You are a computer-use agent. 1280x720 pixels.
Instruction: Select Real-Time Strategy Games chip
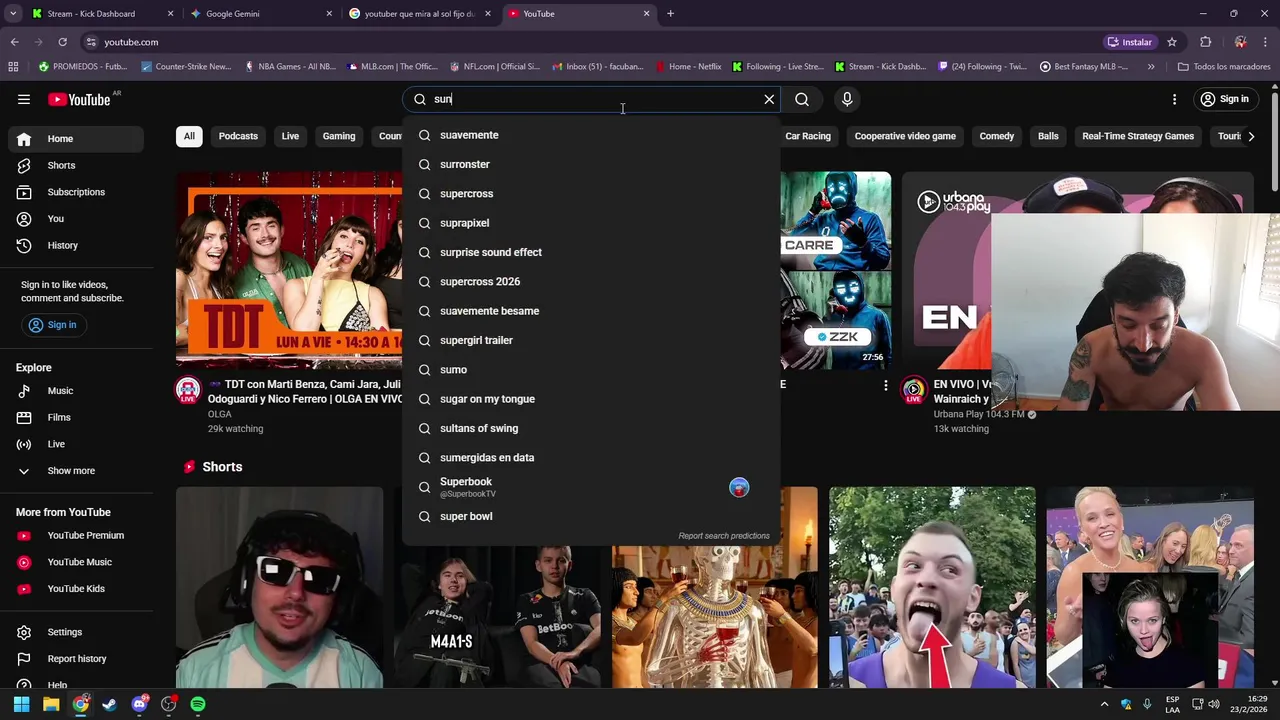click(x=1138, y=136)
